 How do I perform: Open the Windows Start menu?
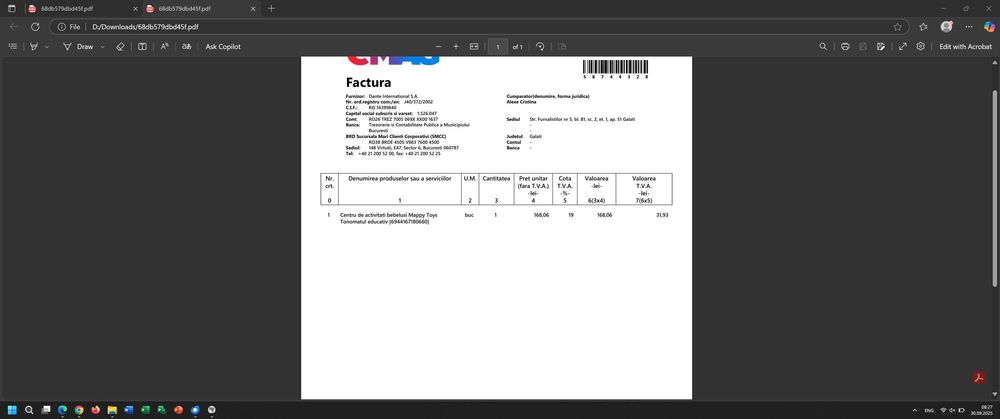[x=12, y=409]
